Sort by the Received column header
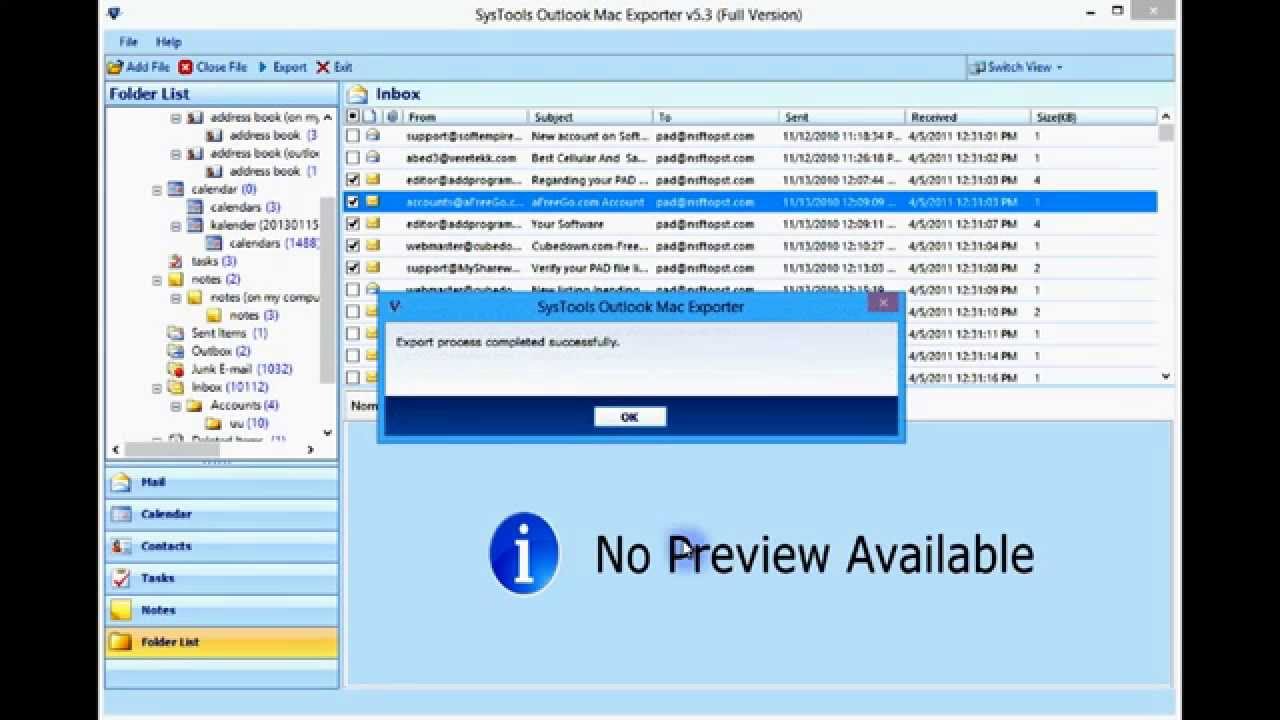Screen dimensions: 1280x720 pos(968,117)
